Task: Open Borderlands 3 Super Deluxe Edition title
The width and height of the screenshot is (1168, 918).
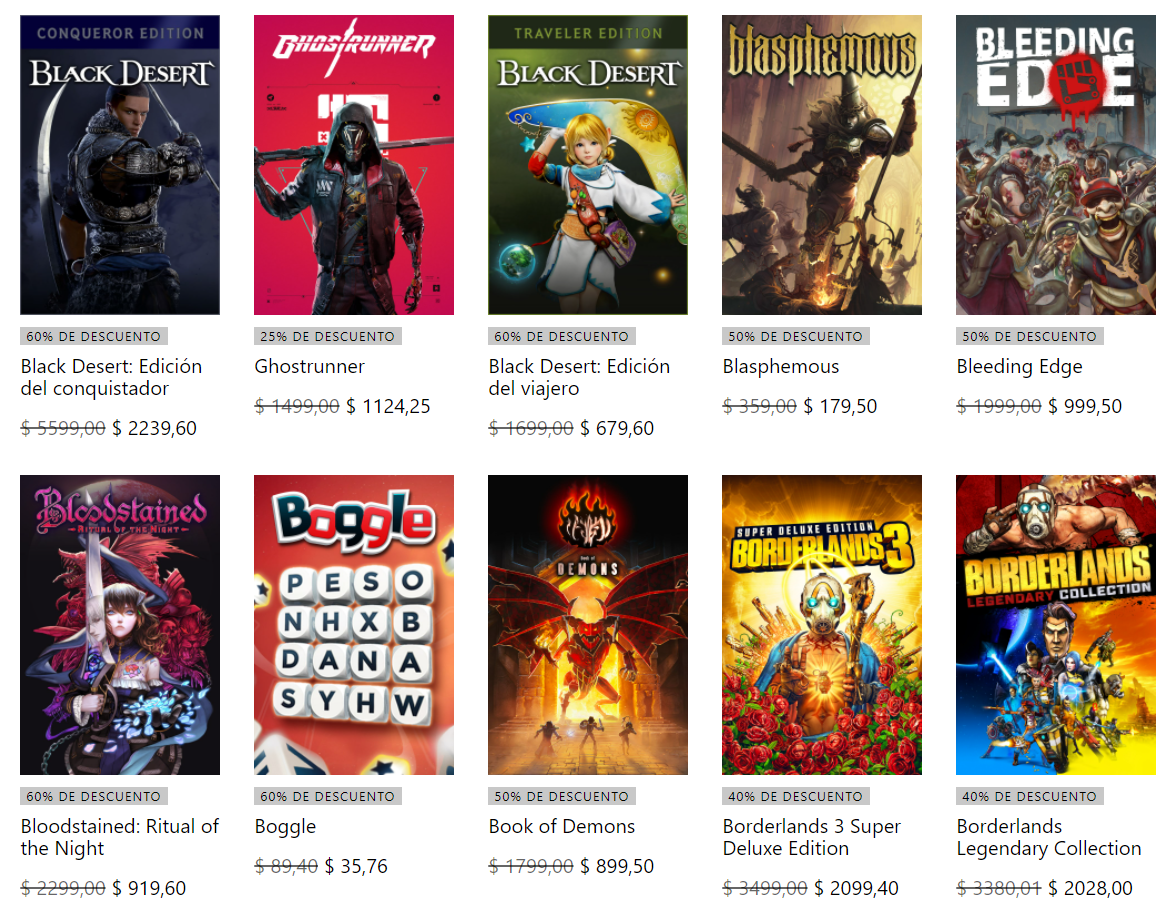Action: click(x=812, y=837)
